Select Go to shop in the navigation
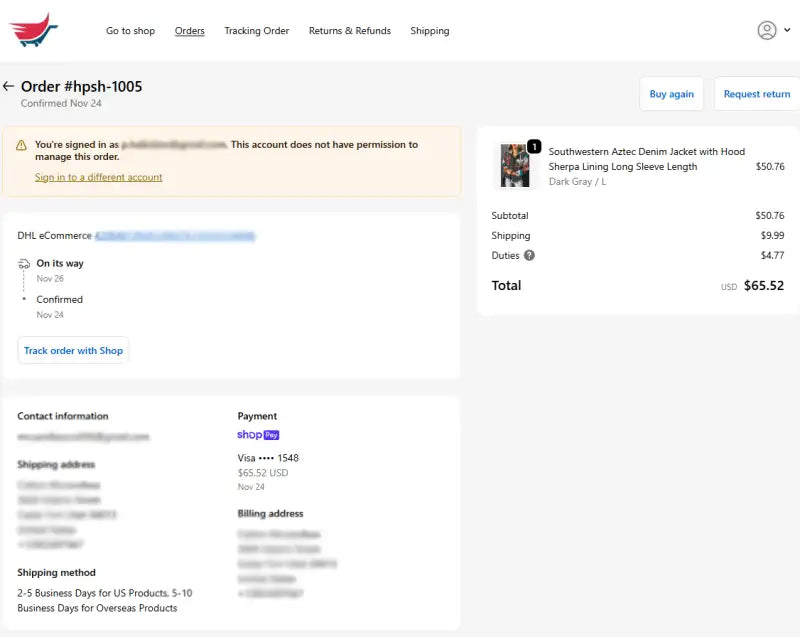 (x=130, y=31)
